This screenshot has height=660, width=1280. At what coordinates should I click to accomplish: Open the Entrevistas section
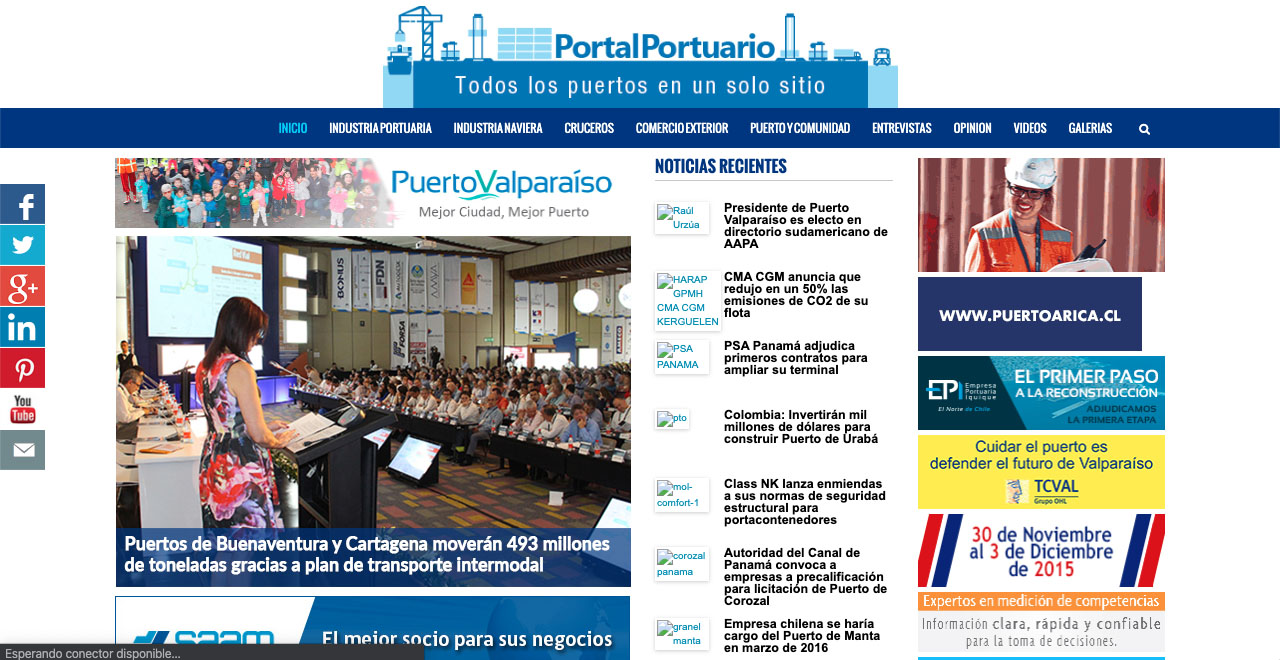[901, 128]
